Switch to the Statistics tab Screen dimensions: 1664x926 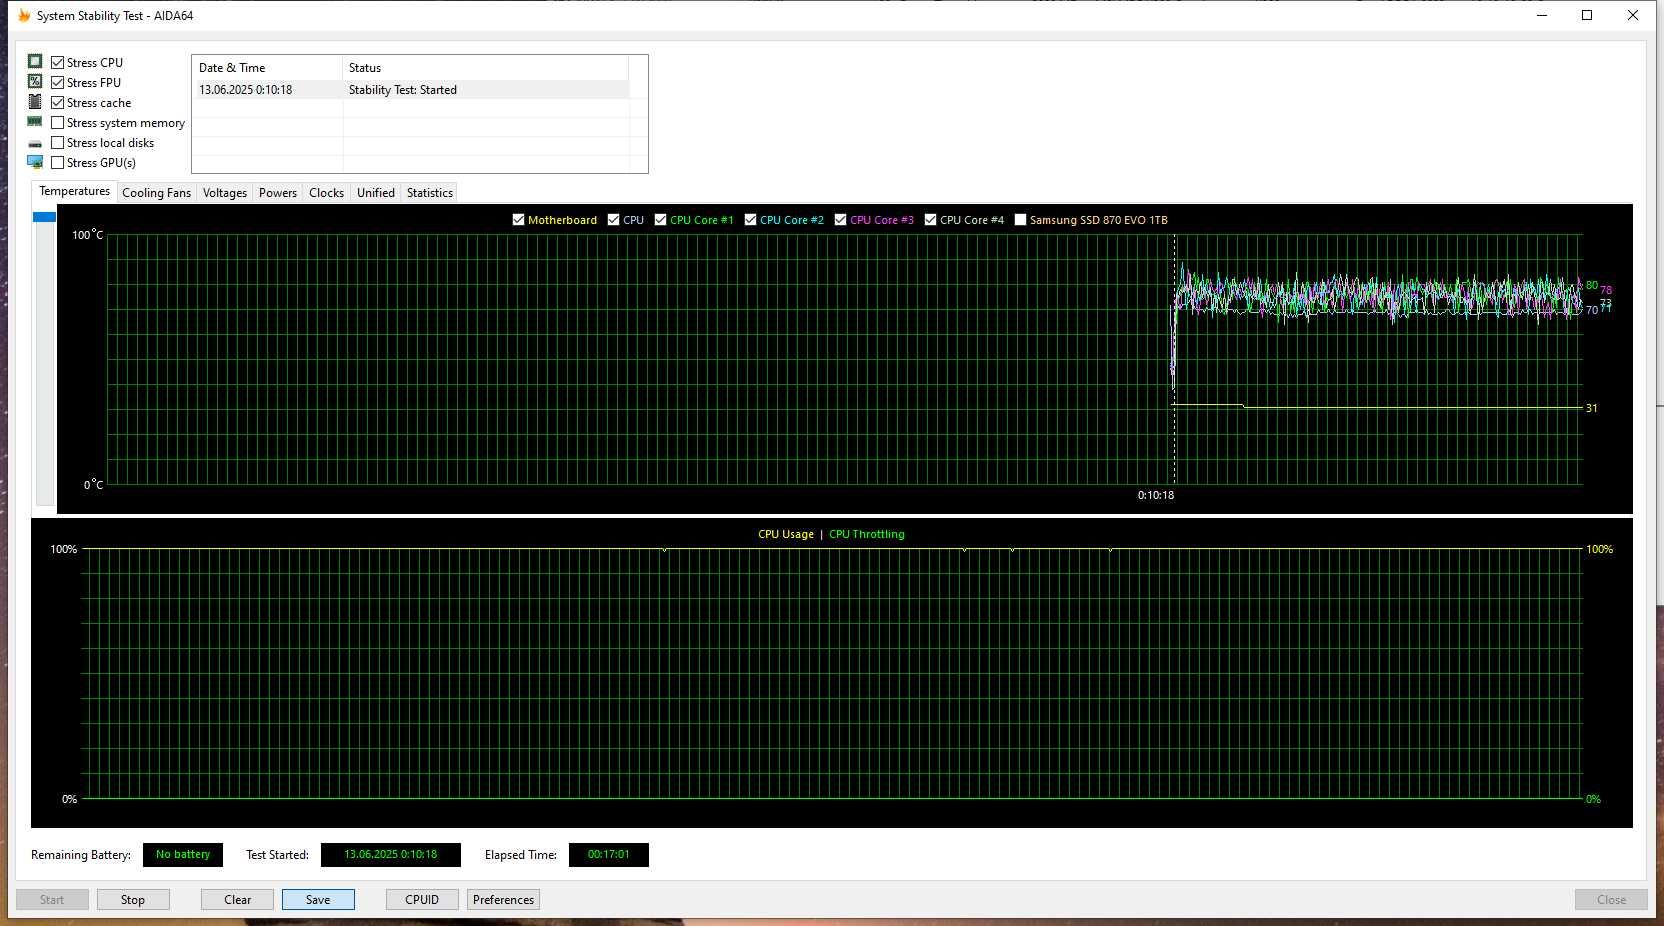coord(430,193)
